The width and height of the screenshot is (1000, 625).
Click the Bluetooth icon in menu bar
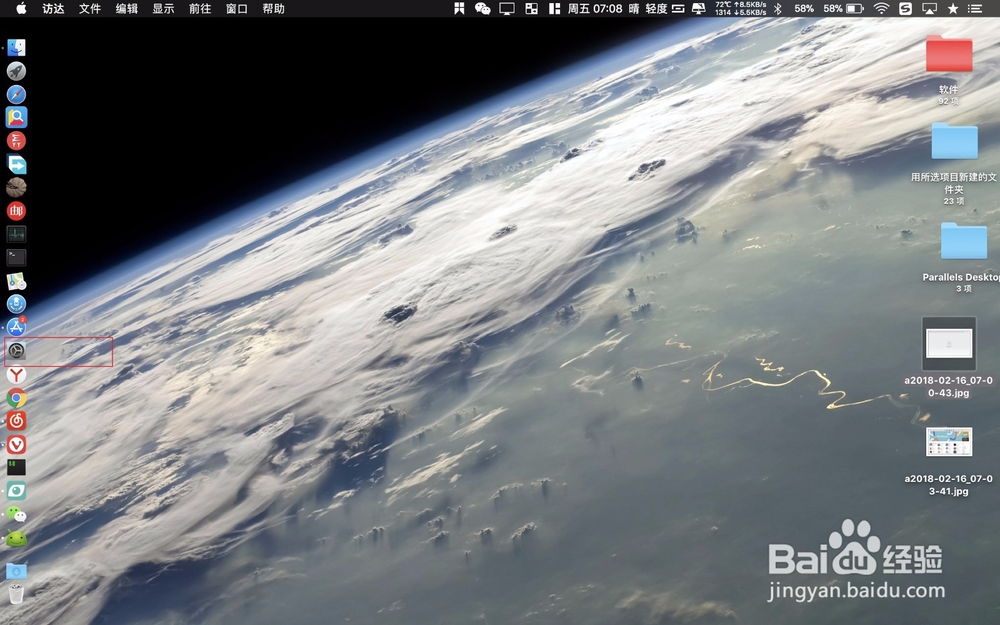[777, 8]
